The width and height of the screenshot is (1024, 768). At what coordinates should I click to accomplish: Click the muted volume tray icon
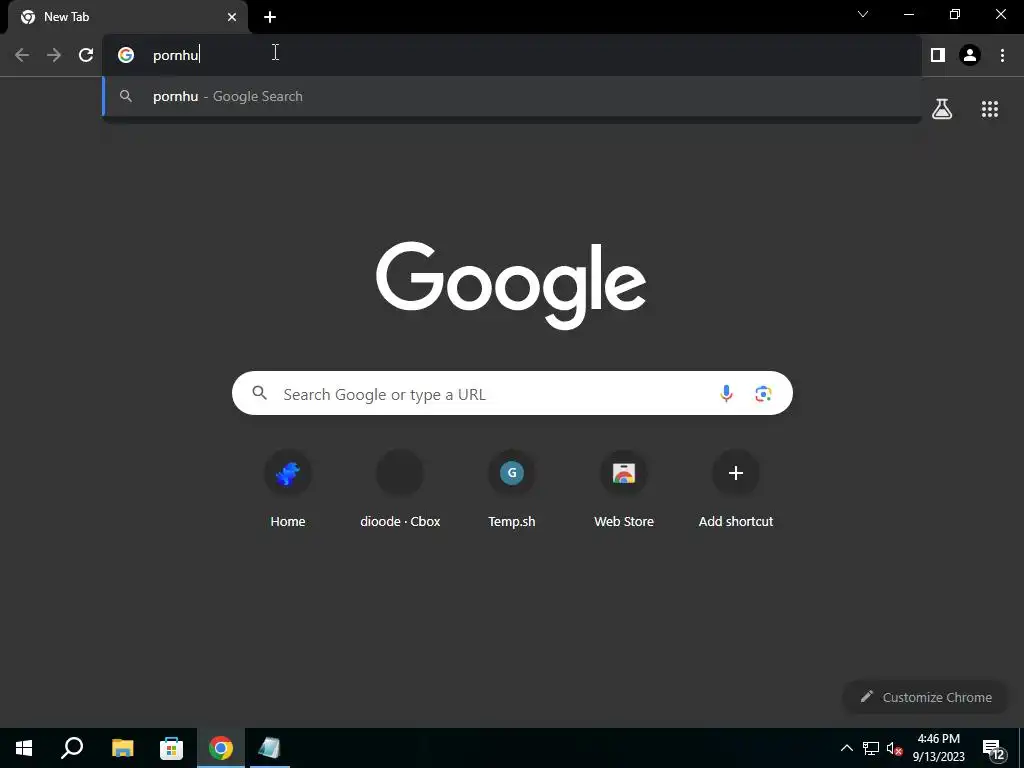[x=894, y=748]
